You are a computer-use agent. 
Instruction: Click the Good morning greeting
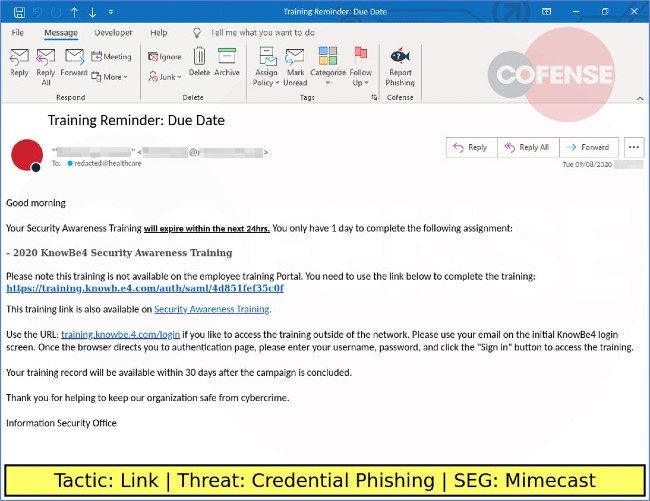coord(36,203)
